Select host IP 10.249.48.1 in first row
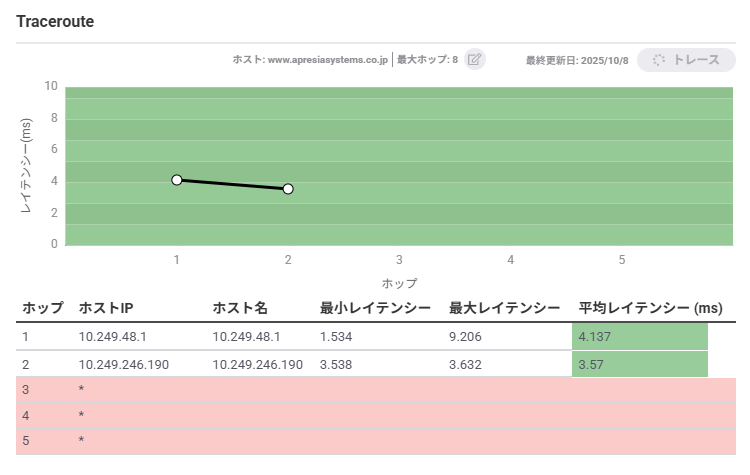The image size is (750, 475). coord(113,336)
